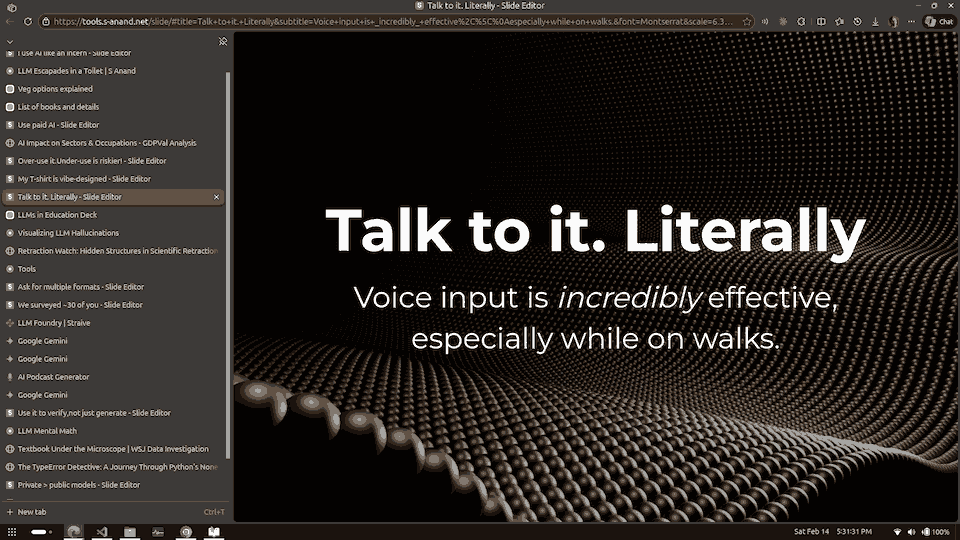Switch to 'Tools' tab
Screen dimensions: 960x540
114,269
